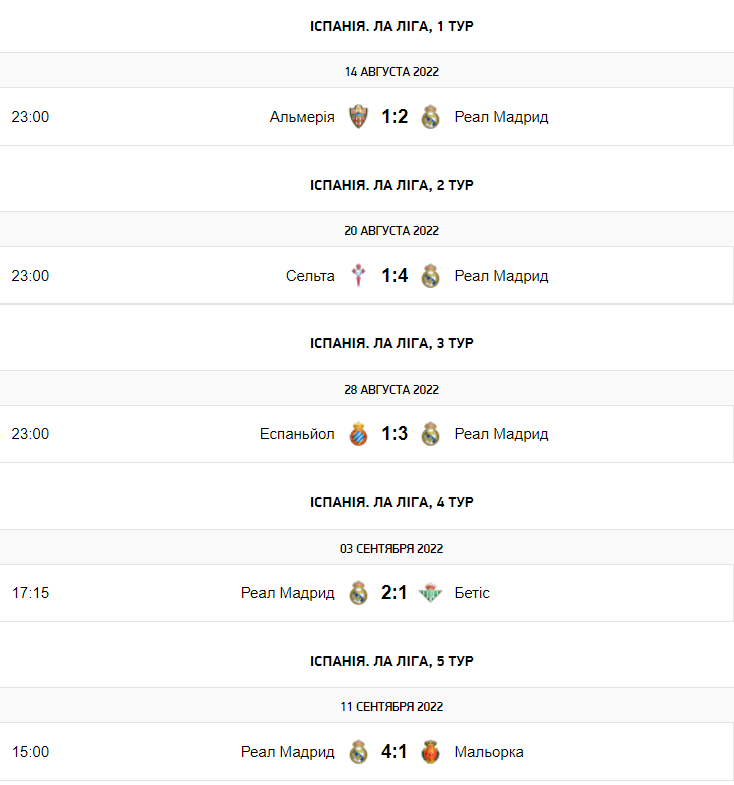
Task: Click the La Liga 3 тур heading
Action: [x=391, y=343]
